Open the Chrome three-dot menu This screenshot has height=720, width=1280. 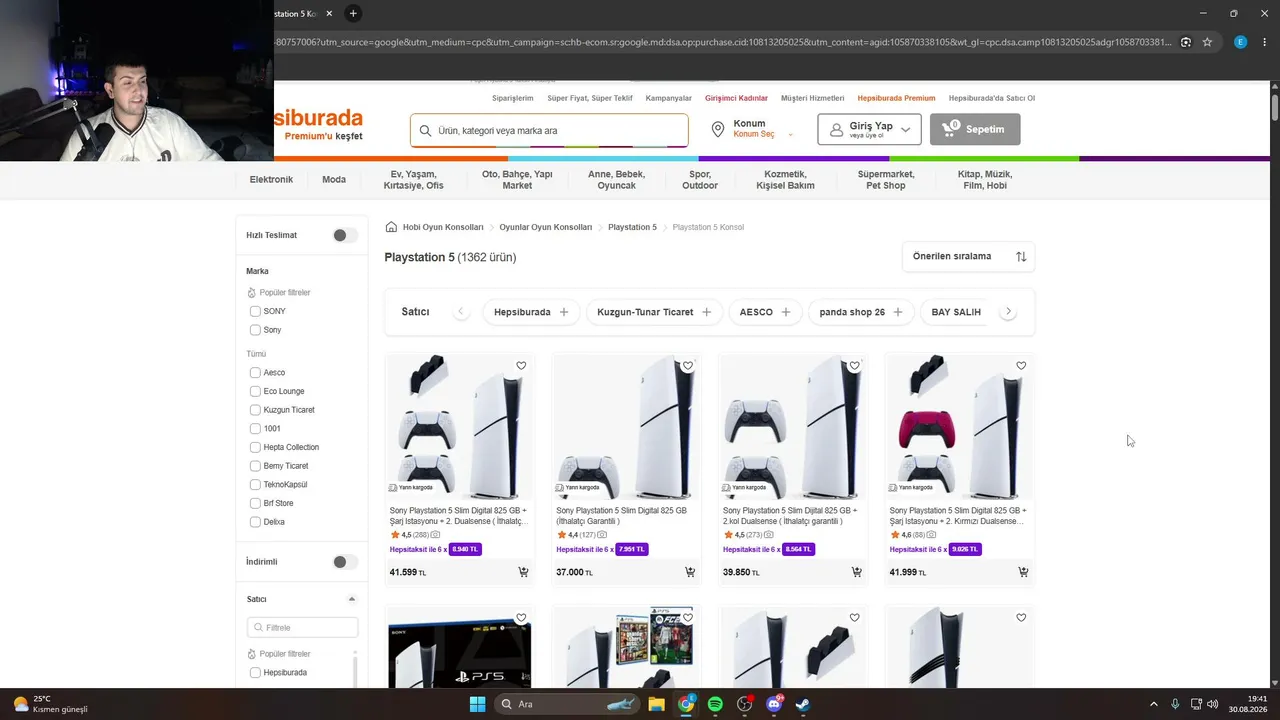[1264, 42]
